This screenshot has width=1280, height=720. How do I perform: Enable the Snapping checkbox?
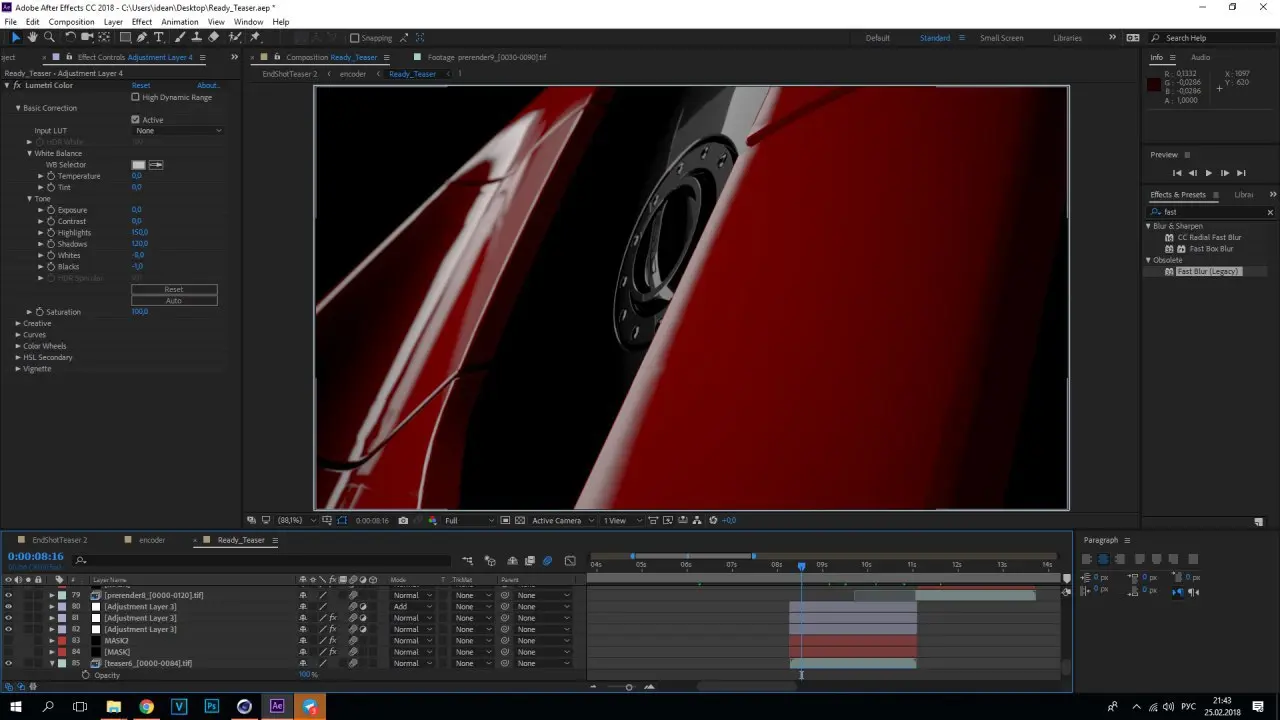[354, 38]
